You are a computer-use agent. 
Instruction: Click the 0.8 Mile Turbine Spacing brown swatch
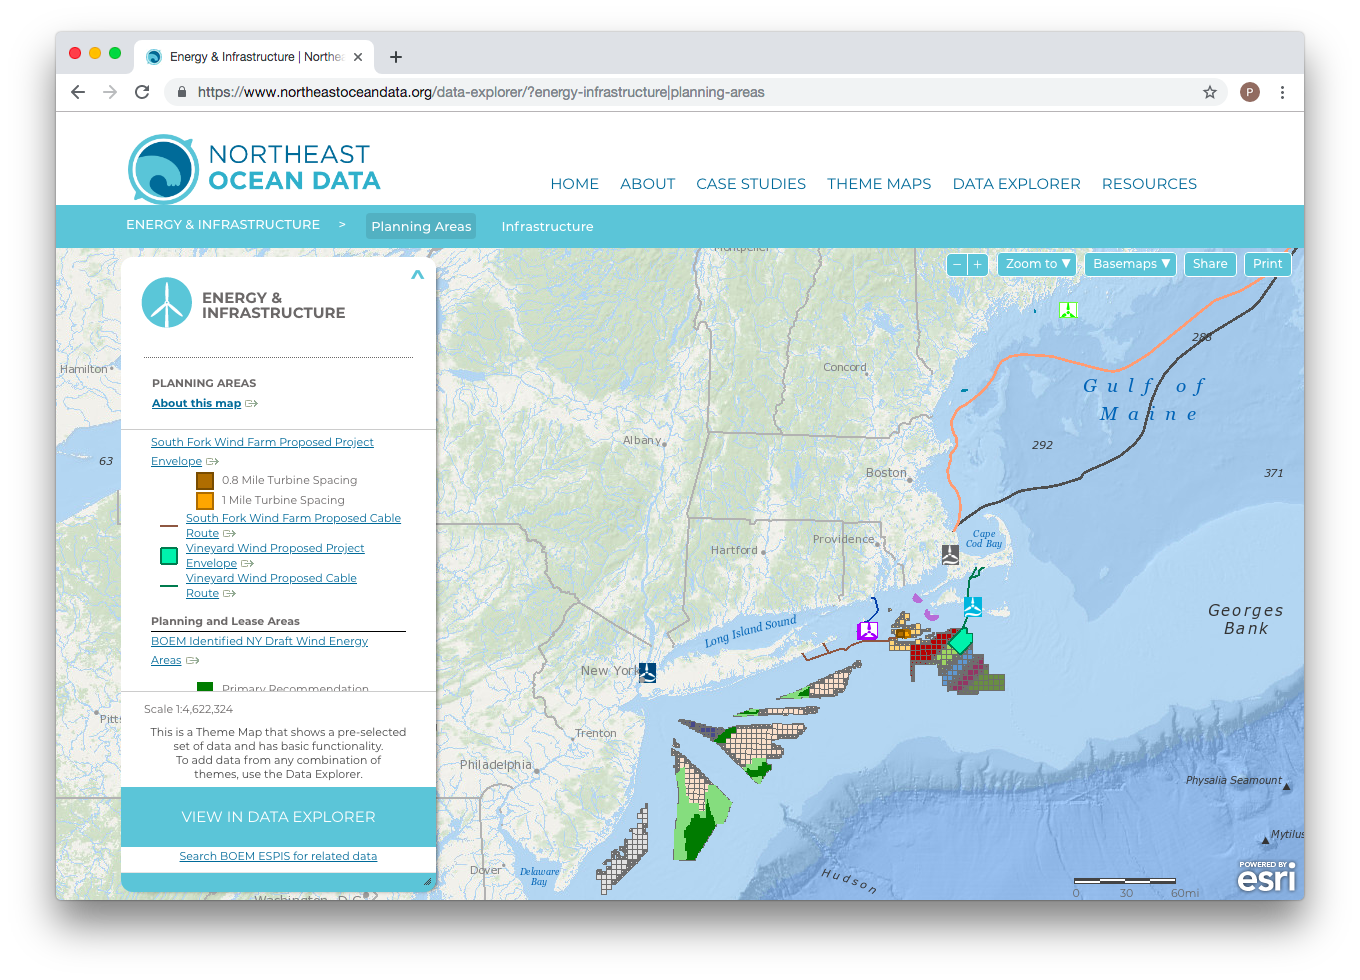tap(205, 481)
